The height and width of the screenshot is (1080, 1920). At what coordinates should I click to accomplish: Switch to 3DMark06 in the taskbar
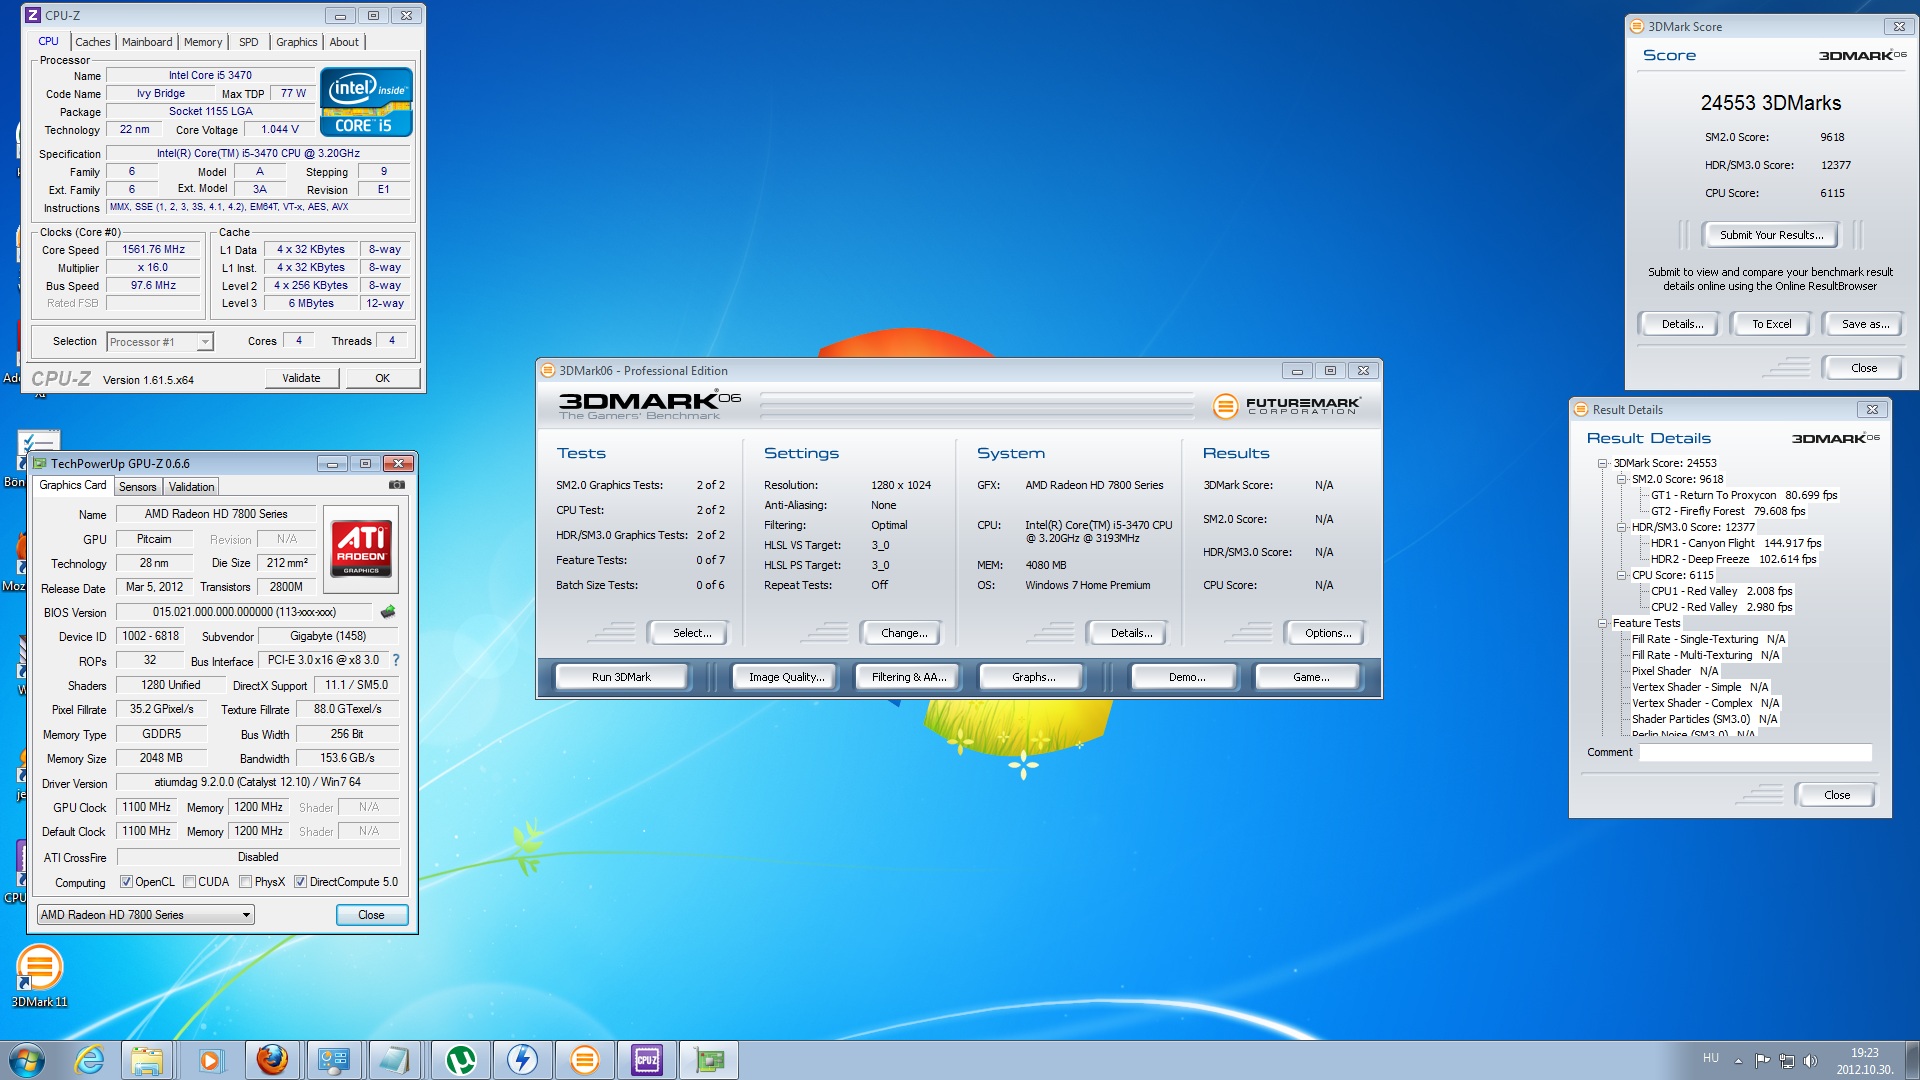585,1060
